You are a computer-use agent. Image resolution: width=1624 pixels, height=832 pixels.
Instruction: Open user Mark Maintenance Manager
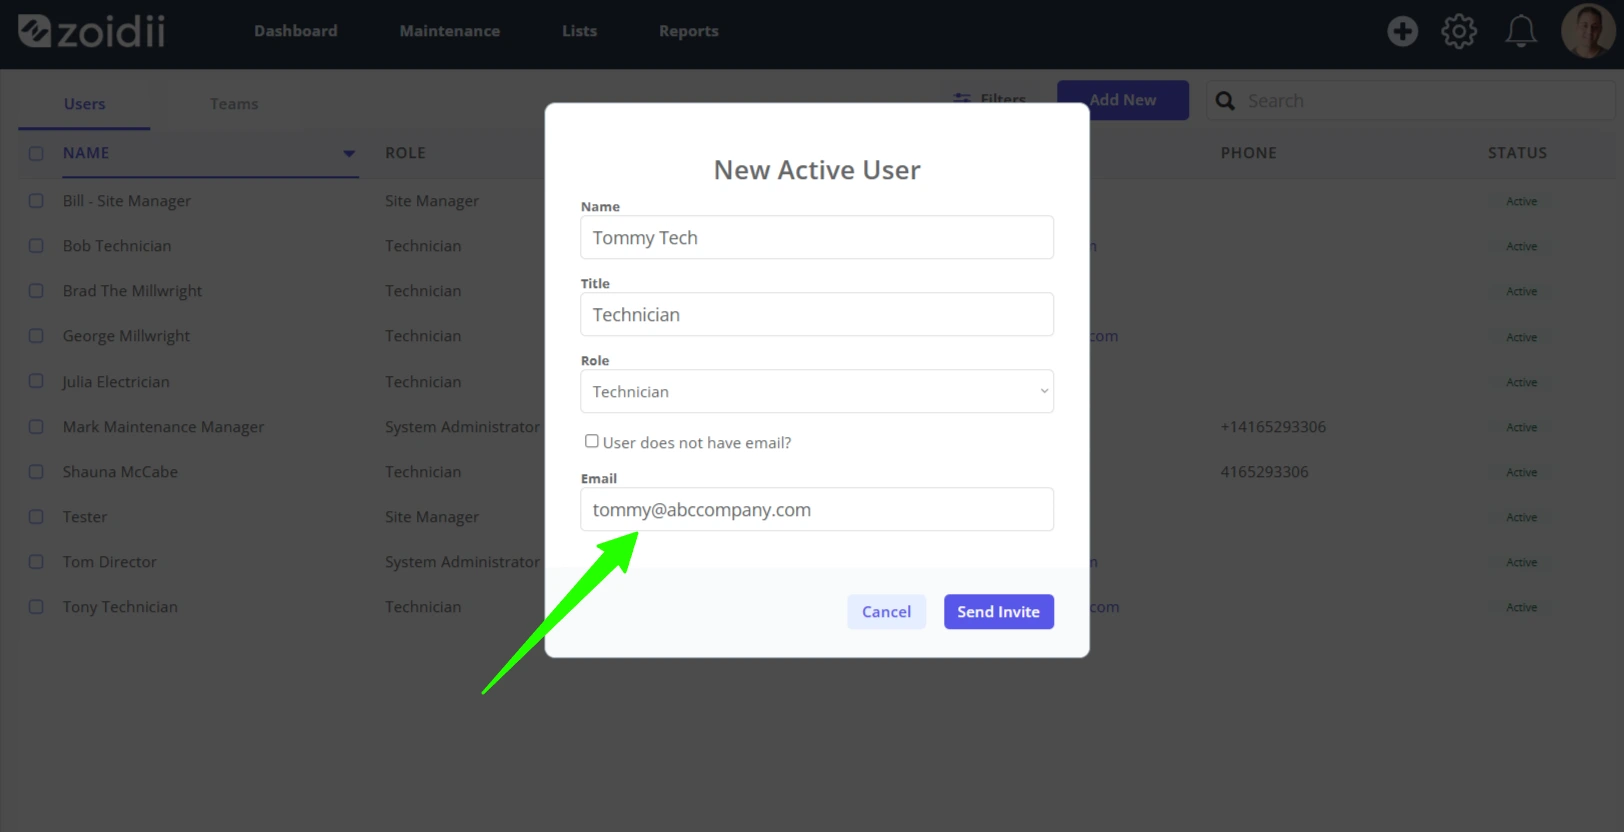tap(163, 427)
